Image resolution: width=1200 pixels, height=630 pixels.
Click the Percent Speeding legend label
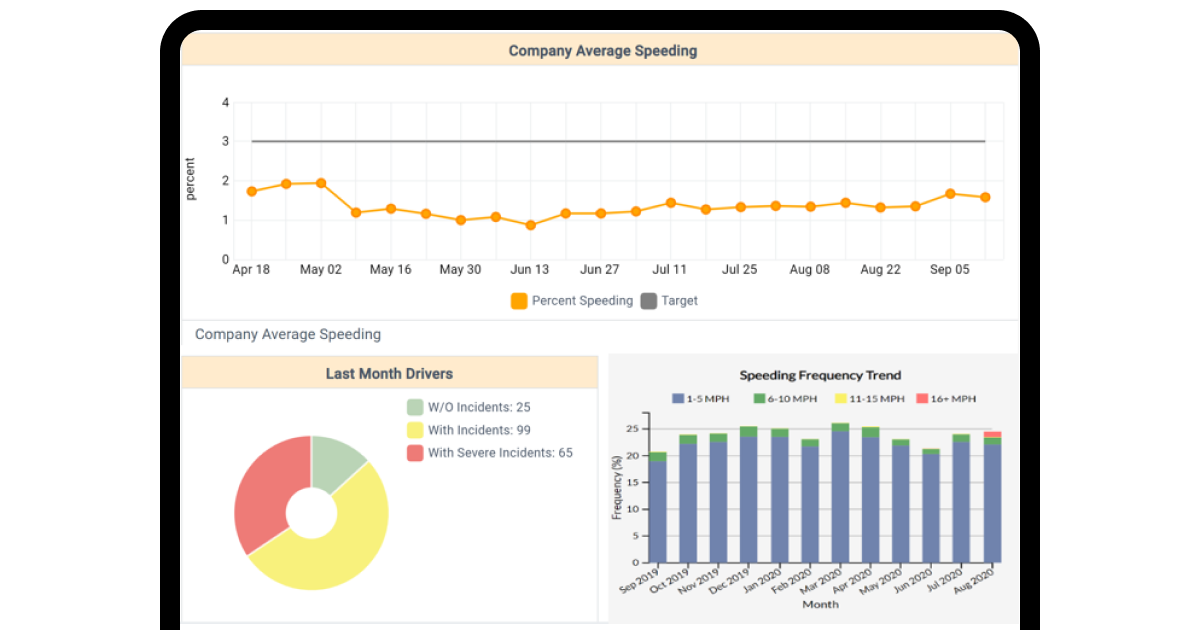click(x=582, y=301)
